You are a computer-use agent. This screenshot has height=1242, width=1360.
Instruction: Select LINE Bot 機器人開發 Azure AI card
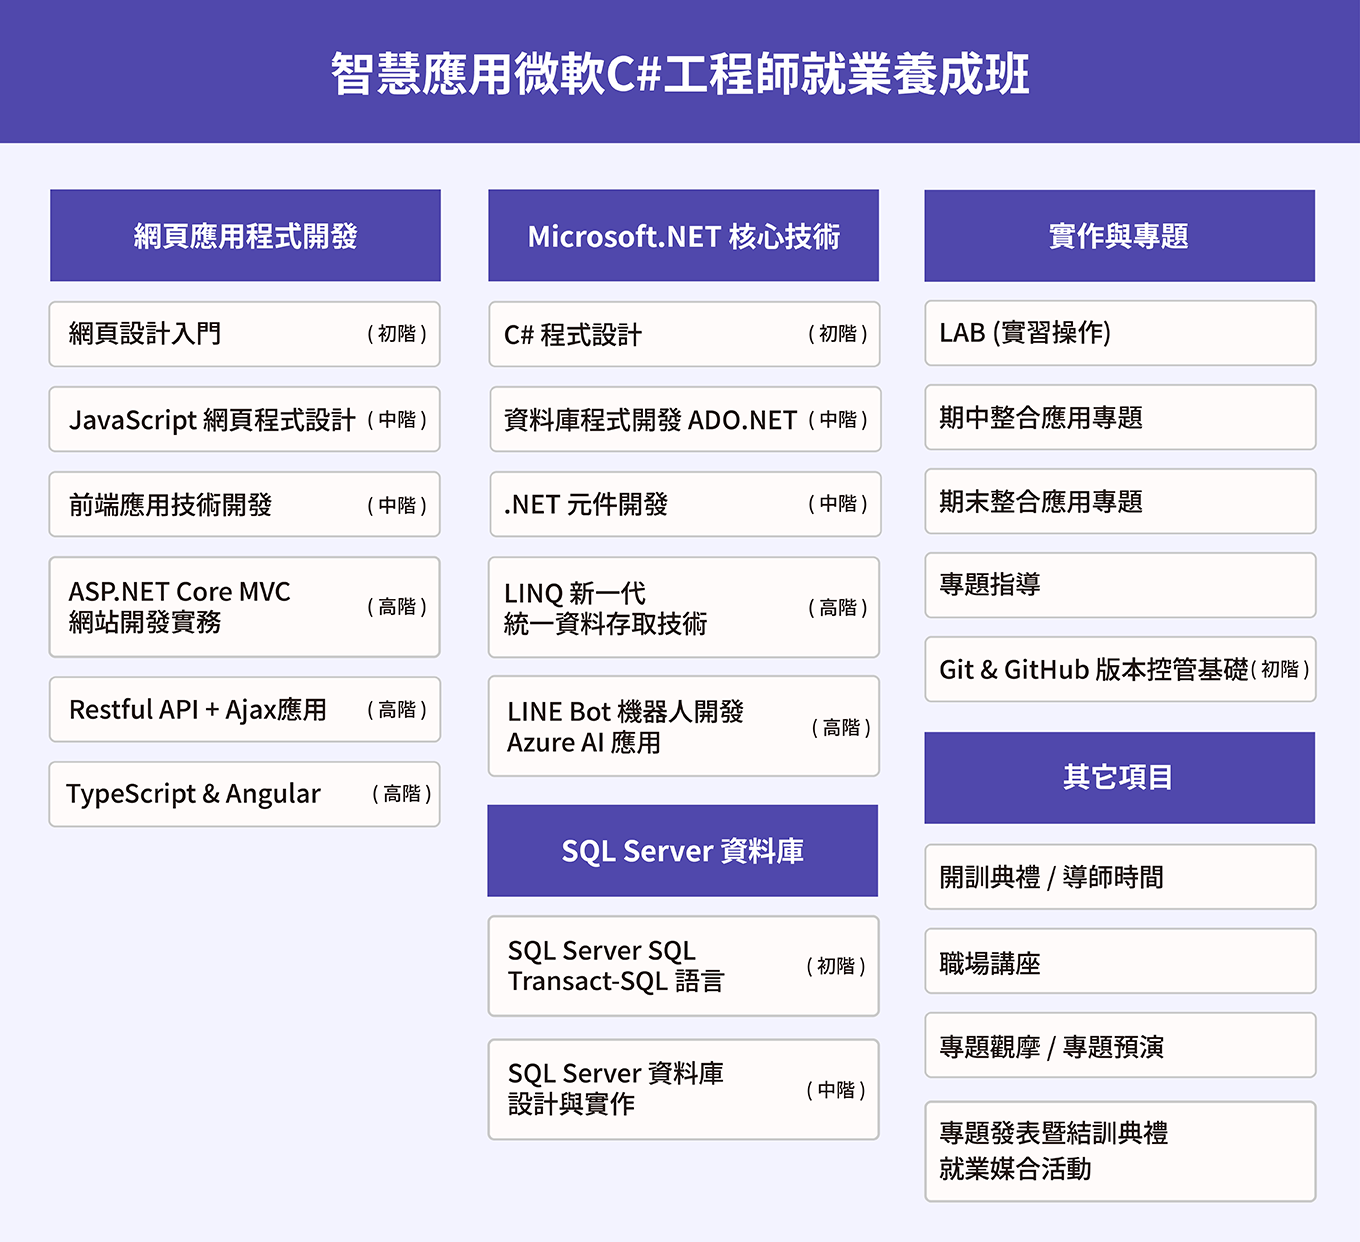tap(684, 726)
